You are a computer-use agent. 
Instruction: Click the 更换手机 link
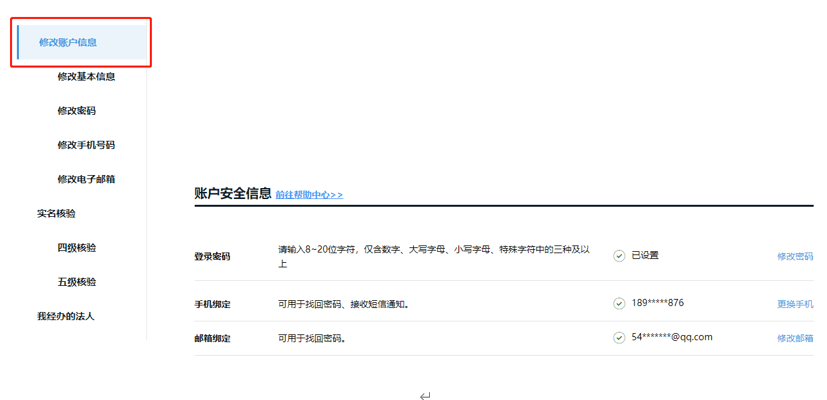(x=795, y=304)
